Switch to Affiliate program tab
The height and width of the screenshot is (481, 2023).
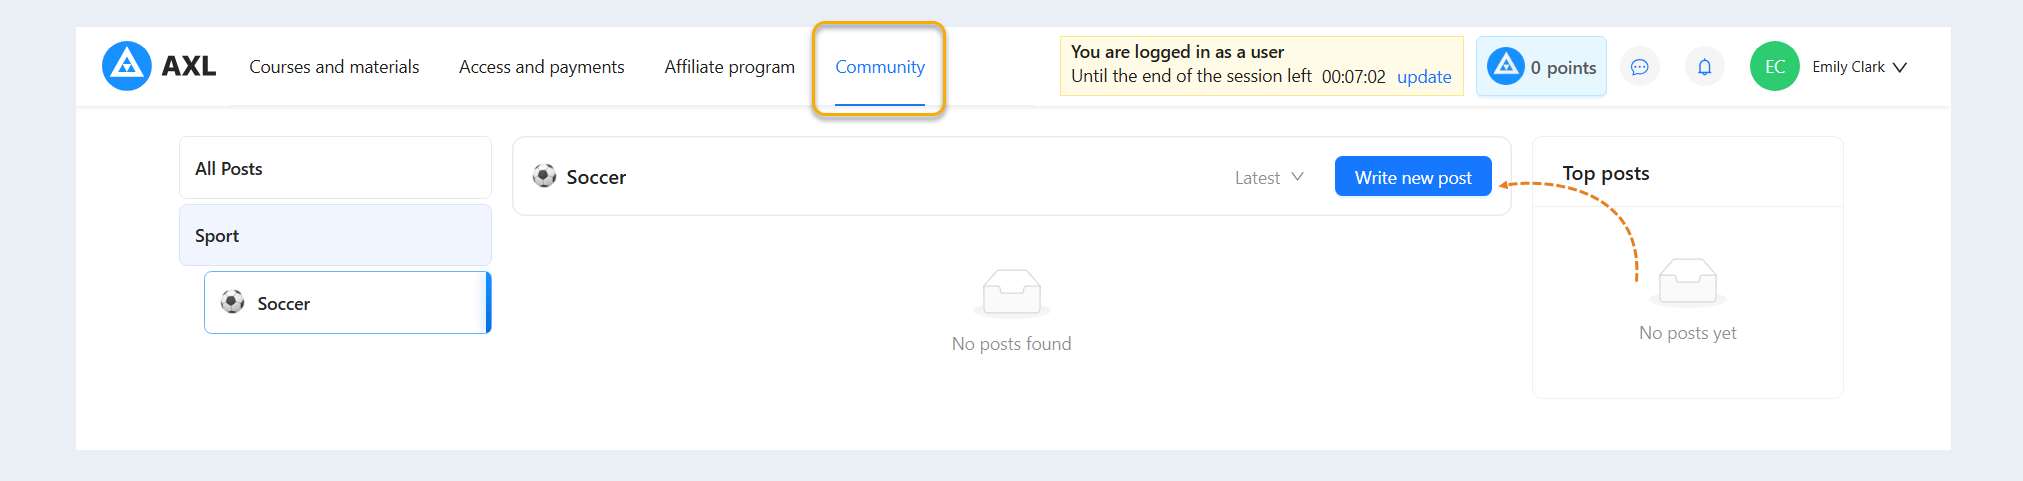729,67
